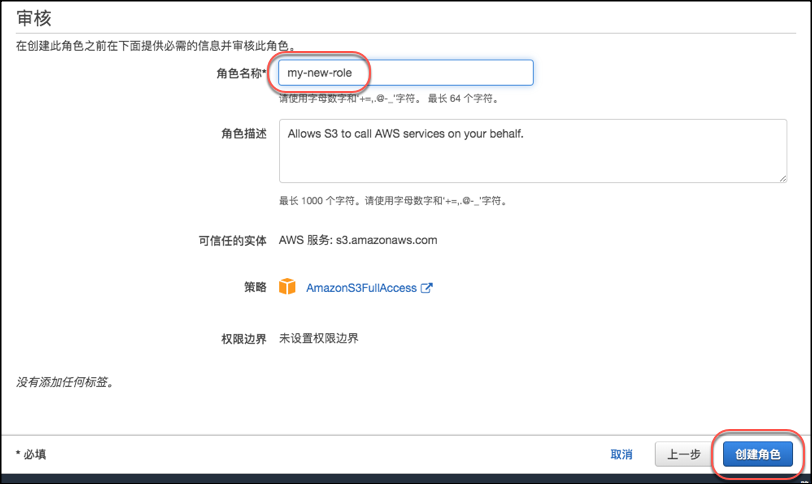Click the description textarea resize handle
This screenshot has width=812, height=484.
(781, 177)
